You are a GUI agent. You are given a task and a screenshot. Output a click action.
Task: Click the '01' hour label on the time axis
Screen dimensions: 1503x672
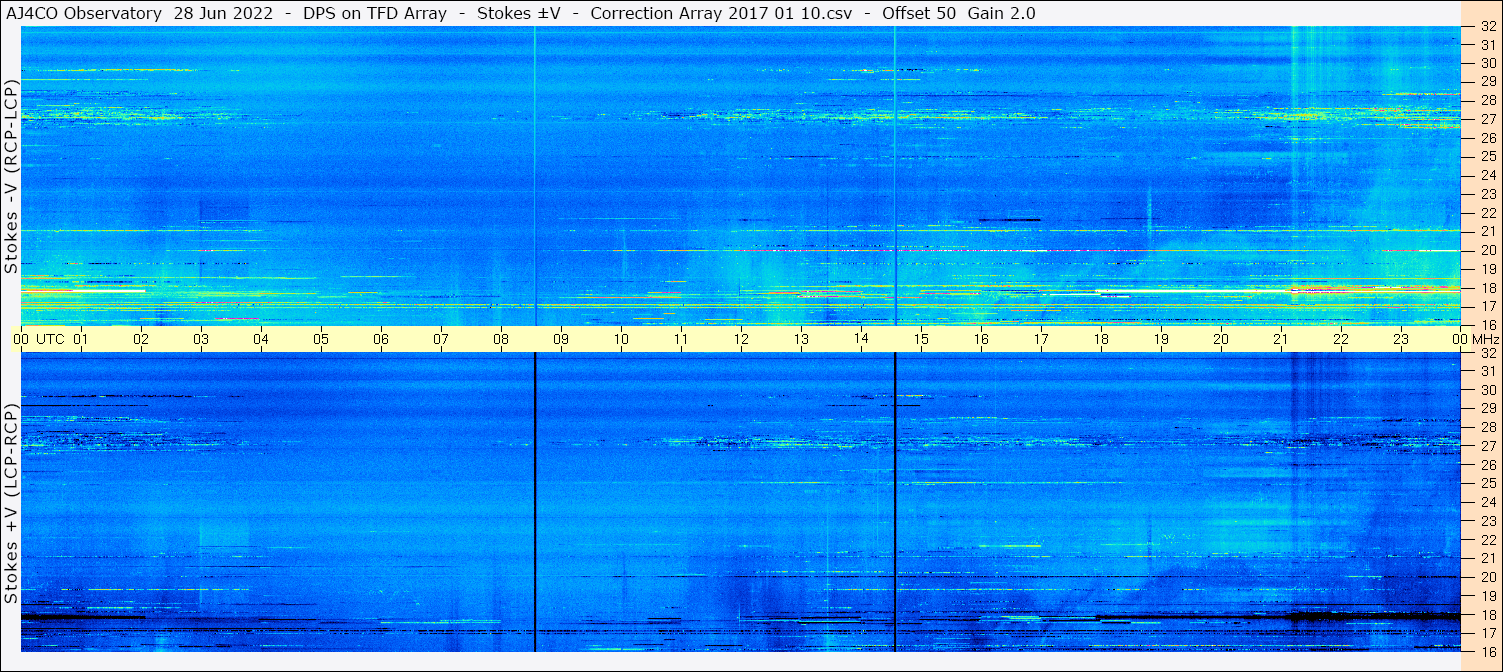click(x=81, y=339)
